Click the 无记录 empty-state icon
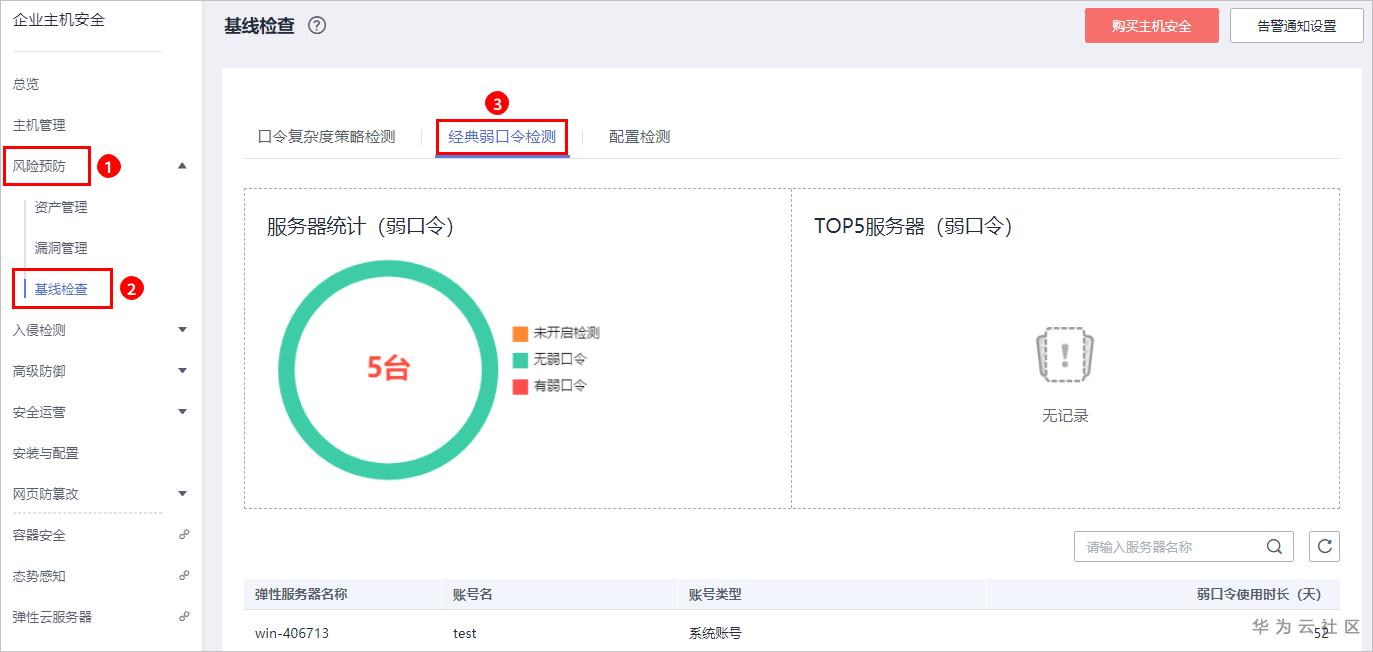Image resolution: width=1373 pixels, height=652 pixels. click(1065, 356)
